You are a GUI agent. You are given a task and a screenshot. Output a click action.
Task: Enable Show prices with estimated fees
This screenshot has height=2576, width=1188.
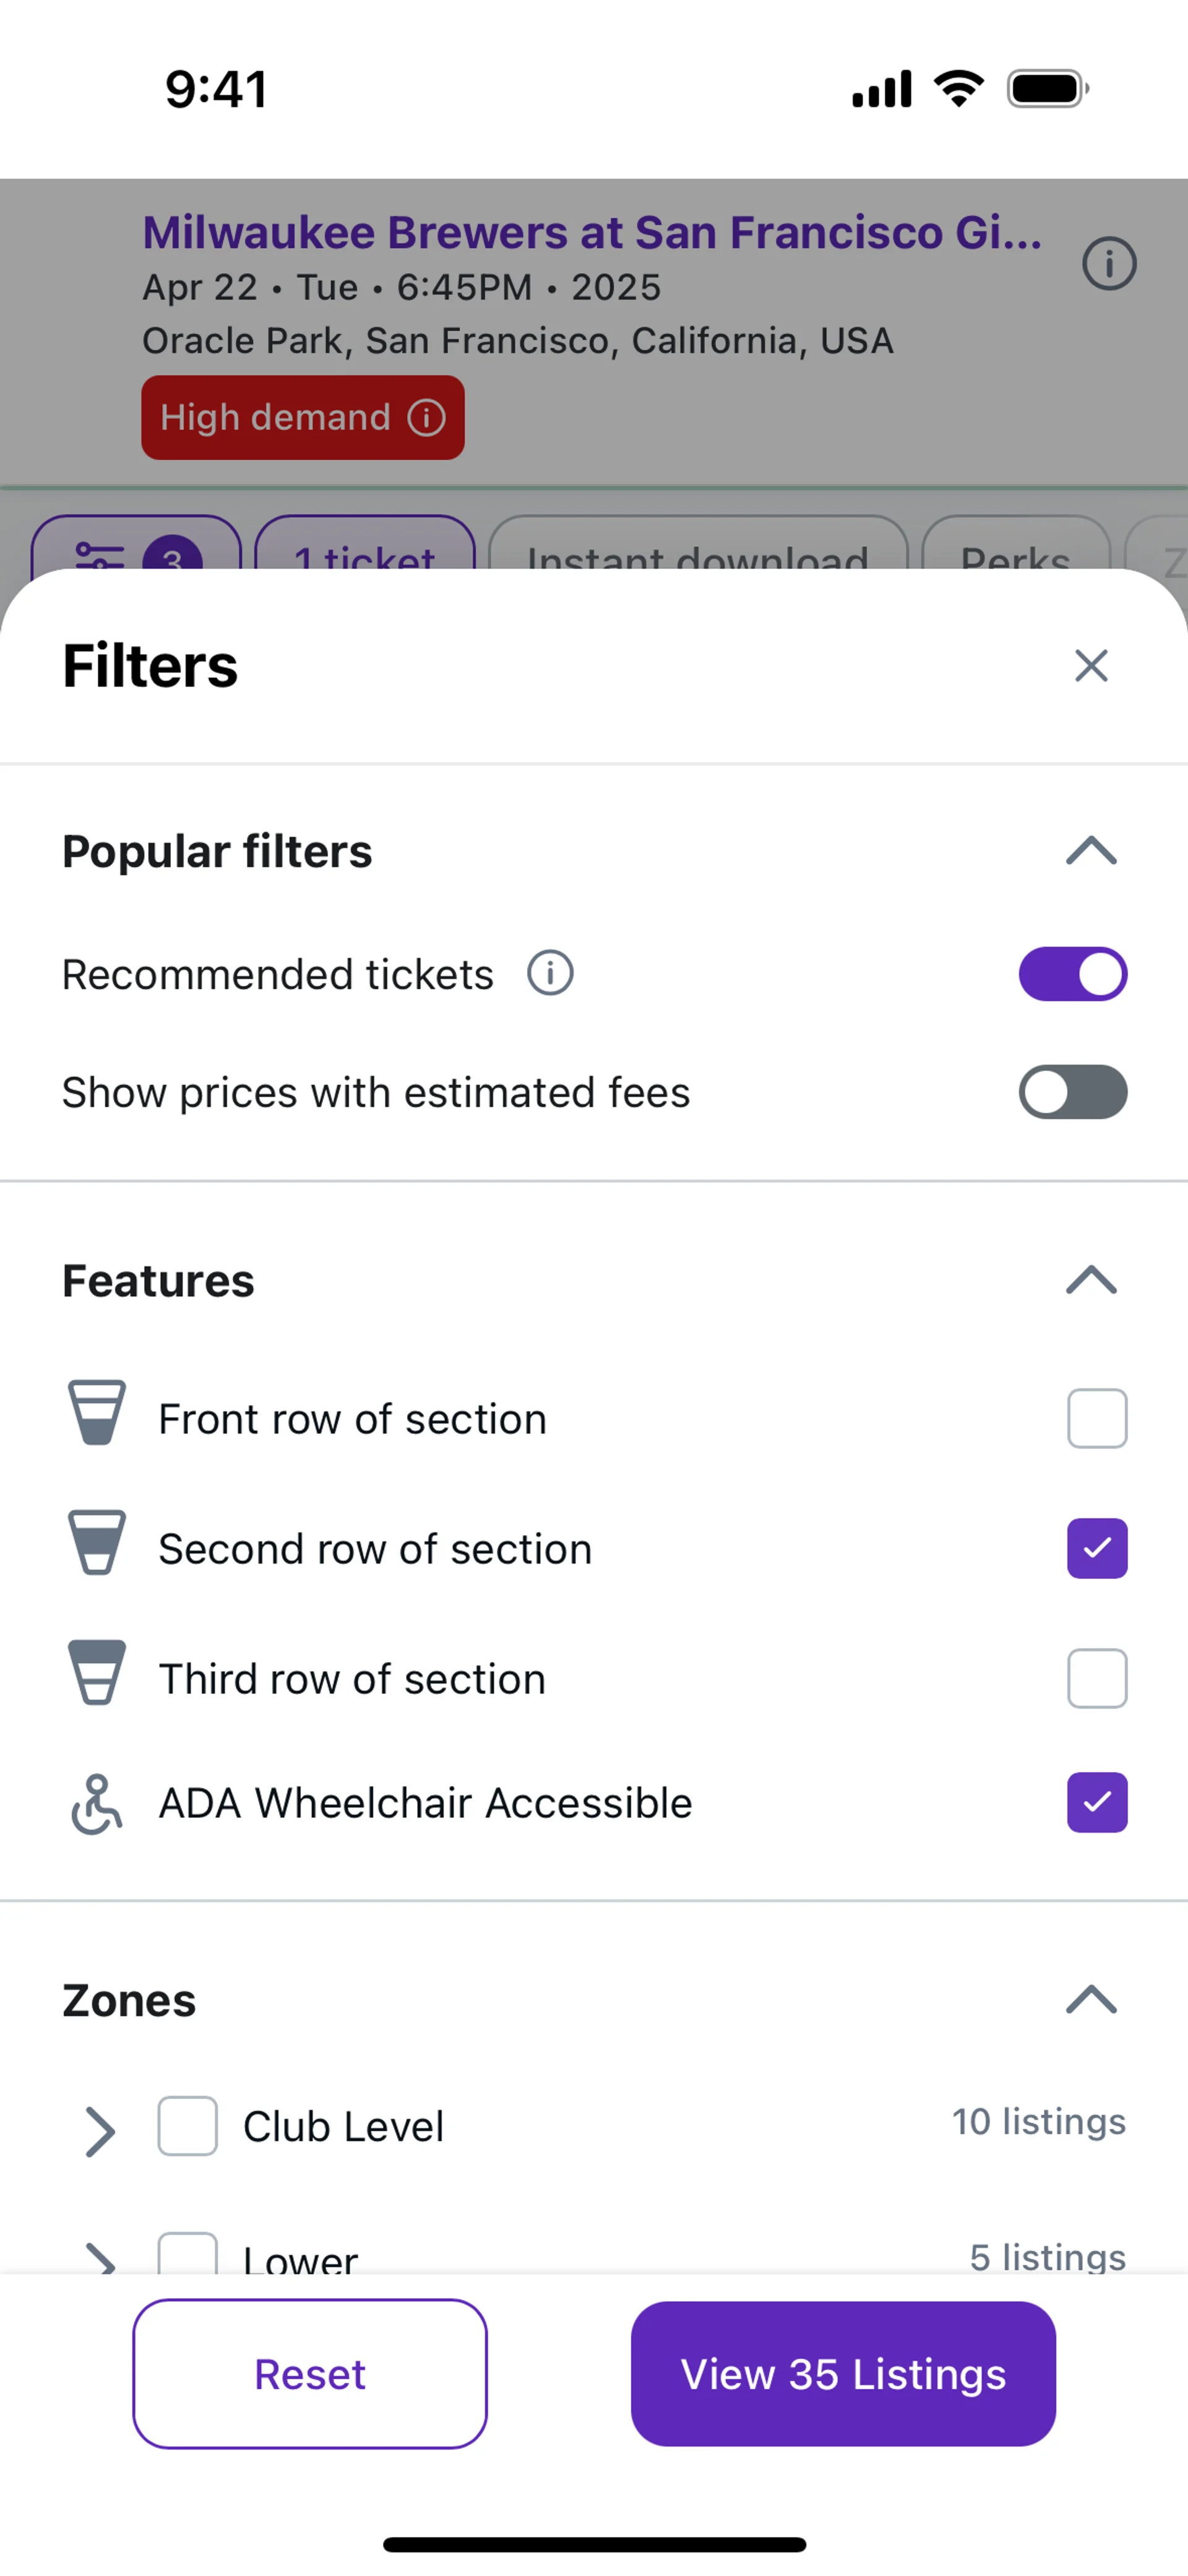pos(1073,1092)
